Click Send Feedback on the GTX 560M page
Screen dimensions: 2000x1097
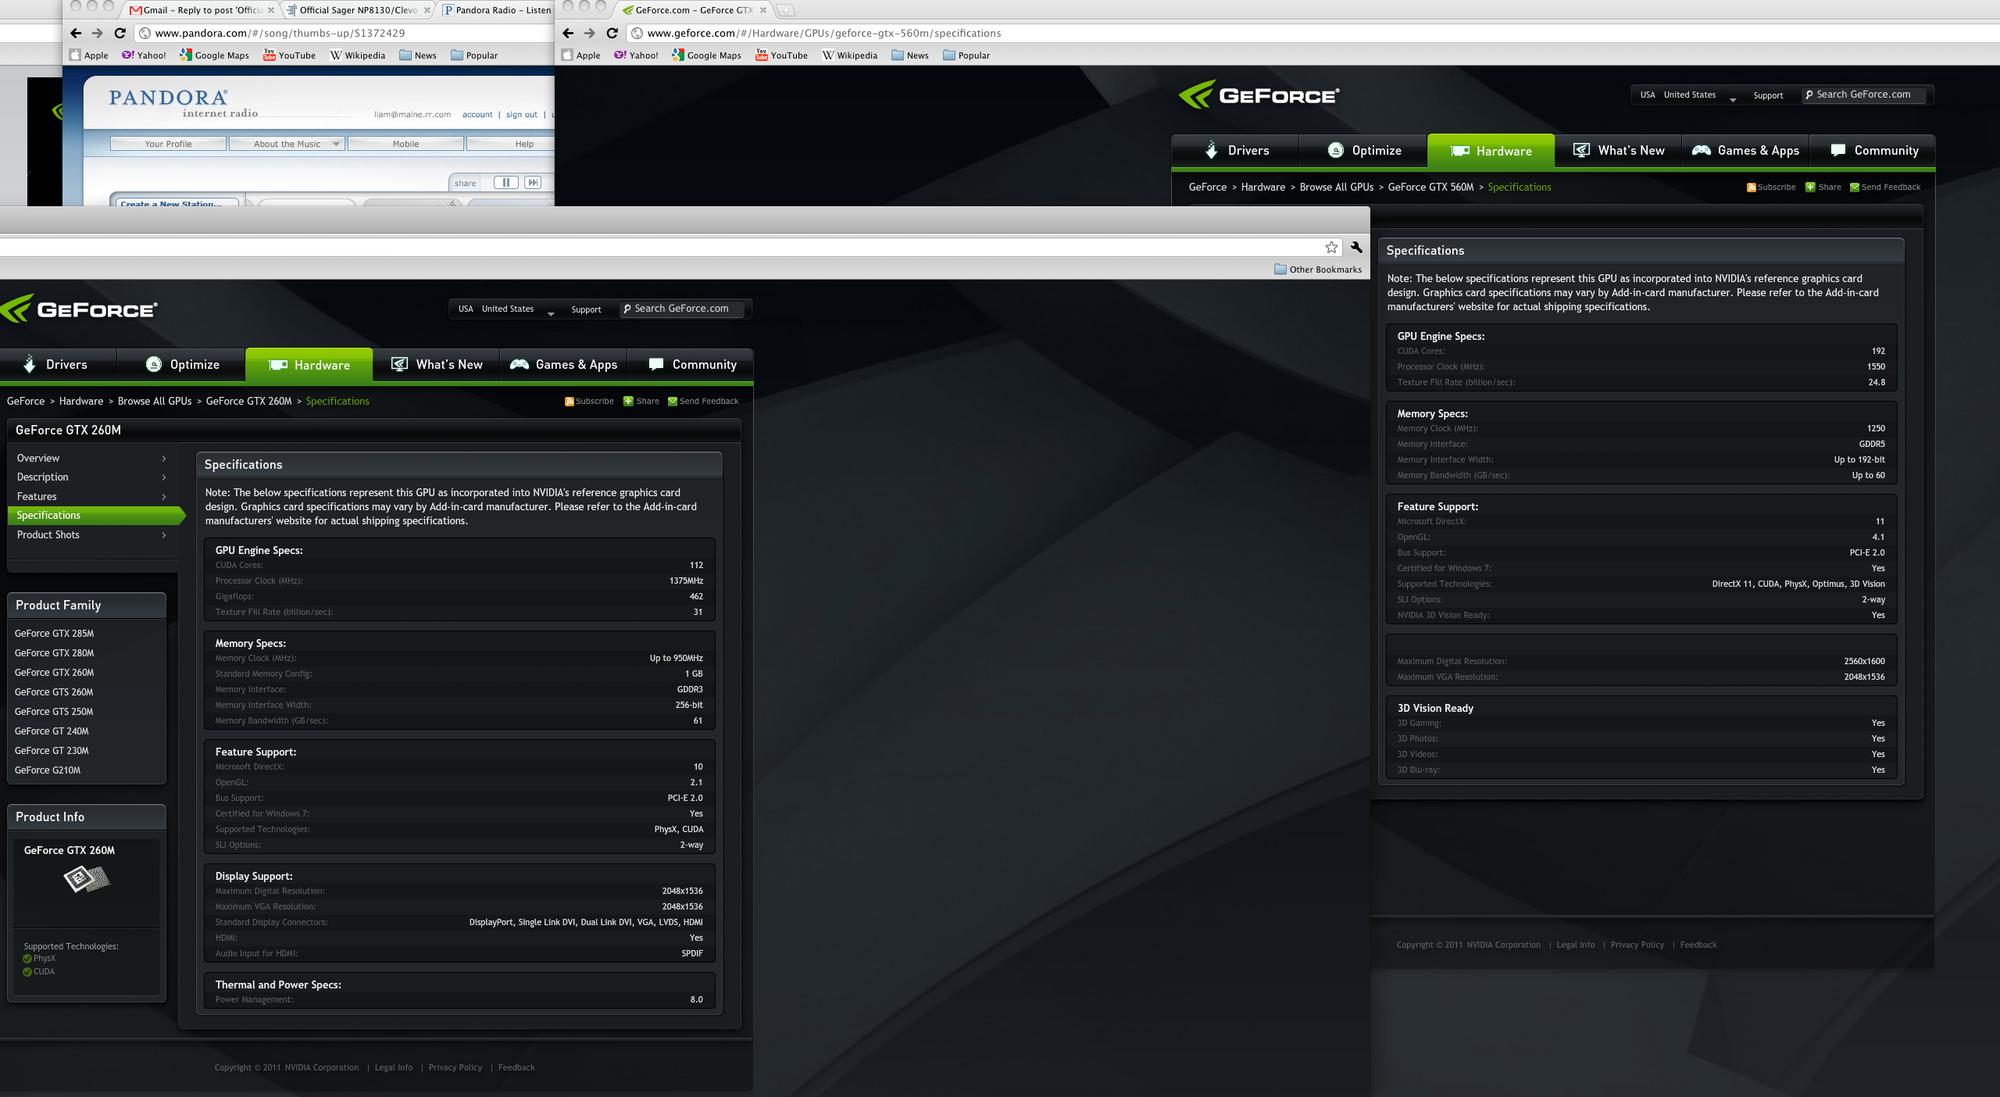1885,187
